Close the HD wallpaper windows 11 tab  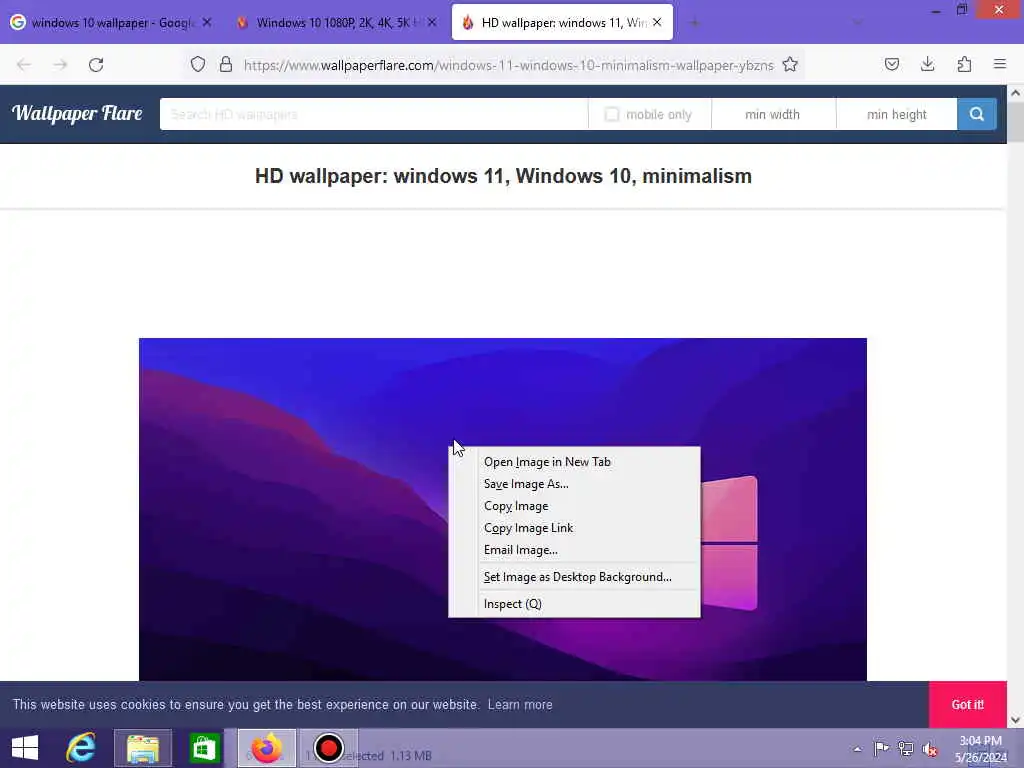coord(657,22)
